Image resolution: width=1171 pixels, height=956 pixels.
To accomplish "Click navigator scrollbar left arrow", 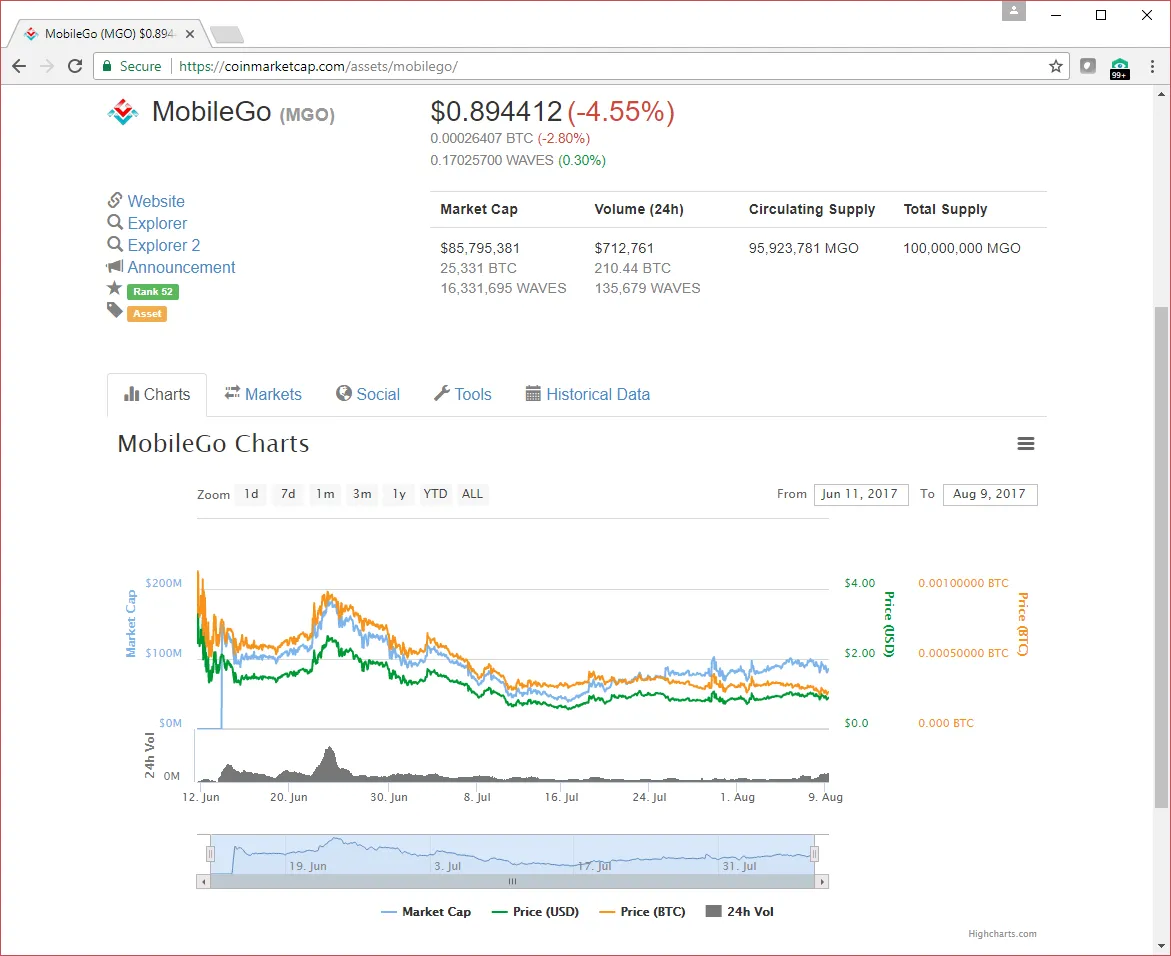I will [x=203, y=882].
